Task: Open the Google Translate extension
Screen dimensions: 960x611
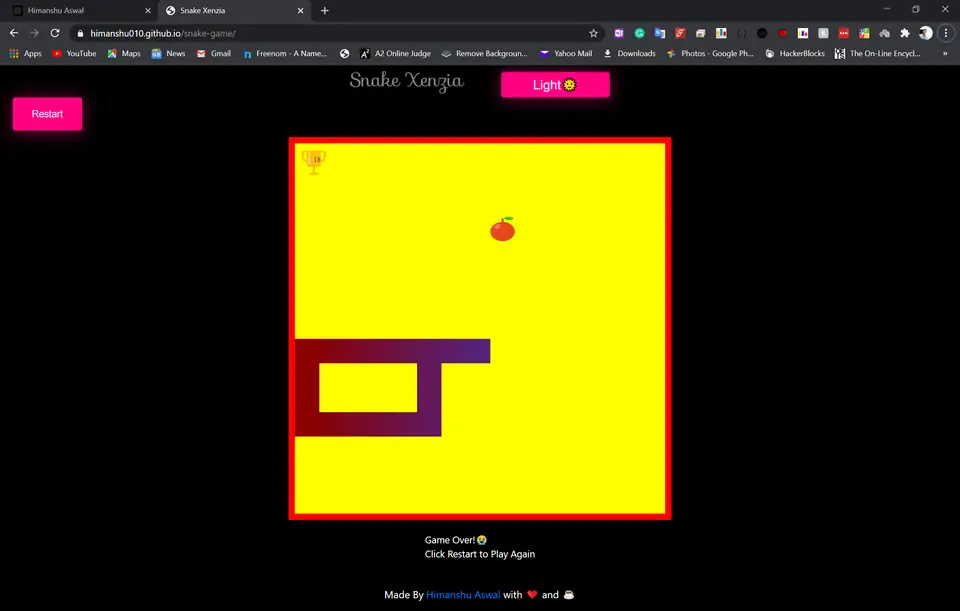Action: pos(660,33)
